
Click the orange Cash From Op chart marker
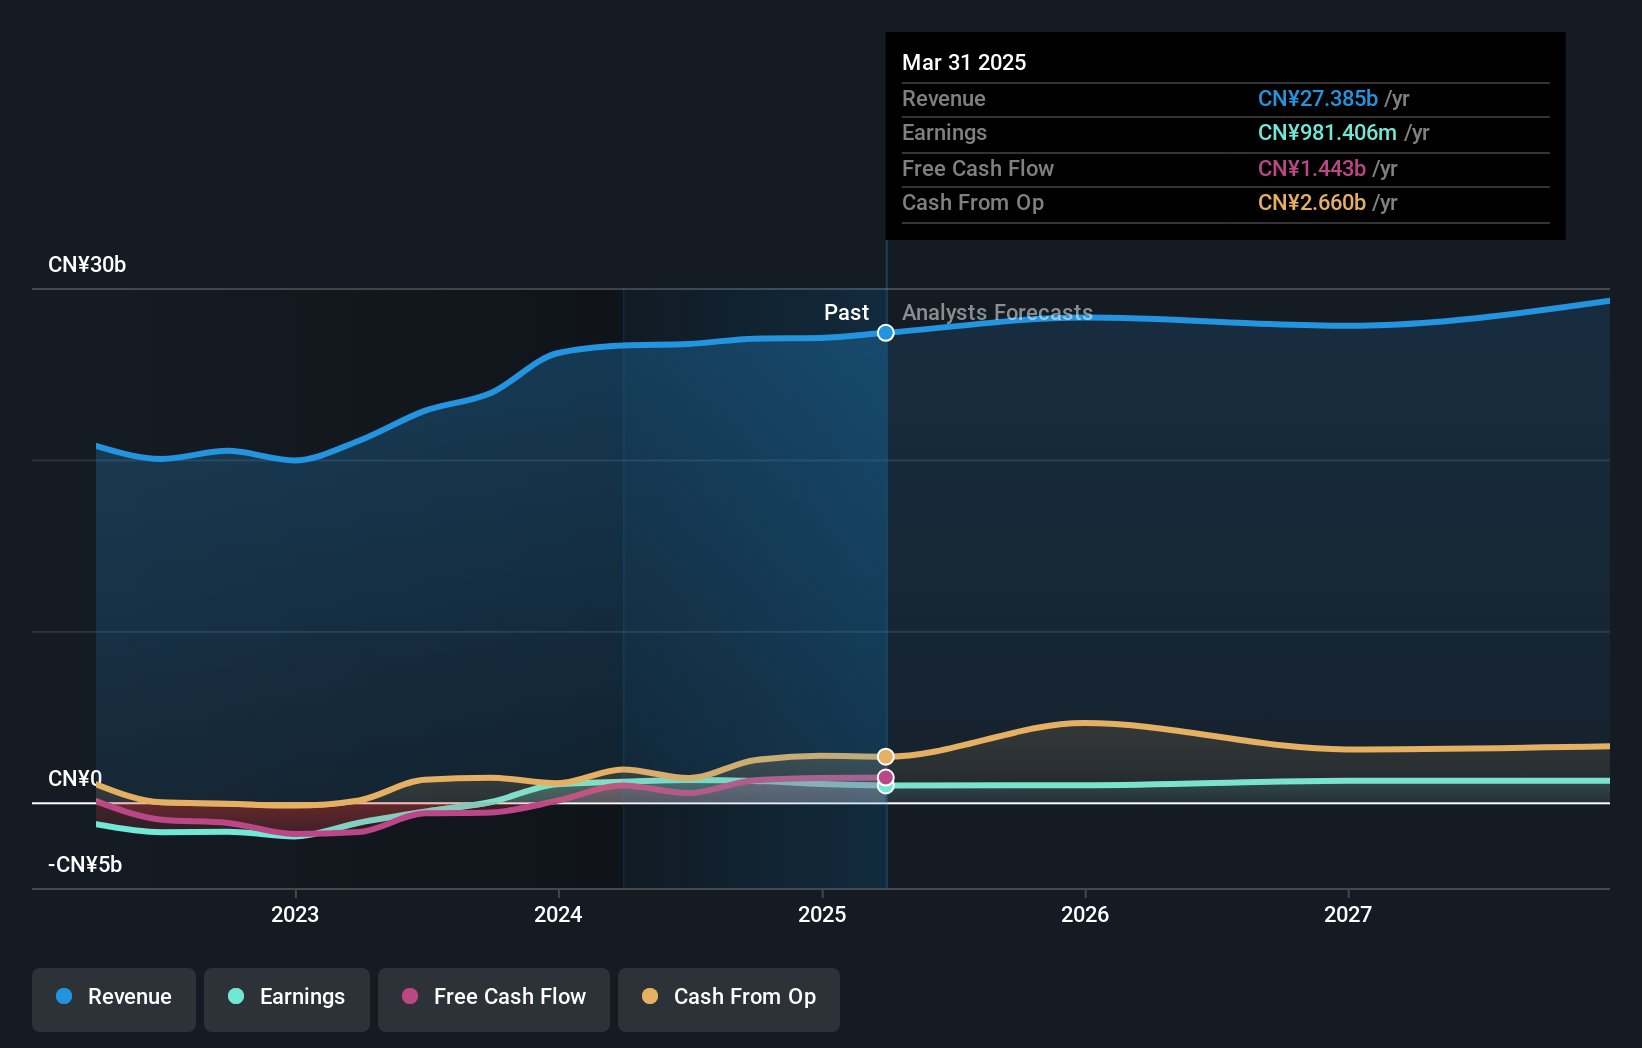885,756
